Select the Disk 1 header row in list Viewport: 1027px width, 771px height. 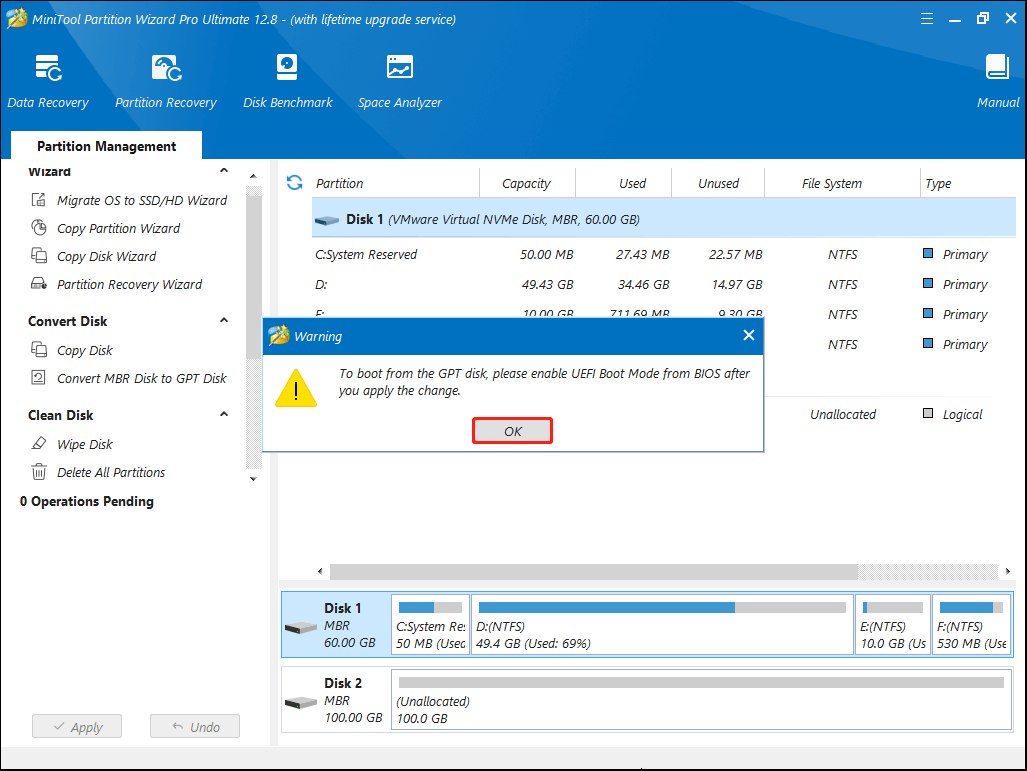click(x=663, y=219)
